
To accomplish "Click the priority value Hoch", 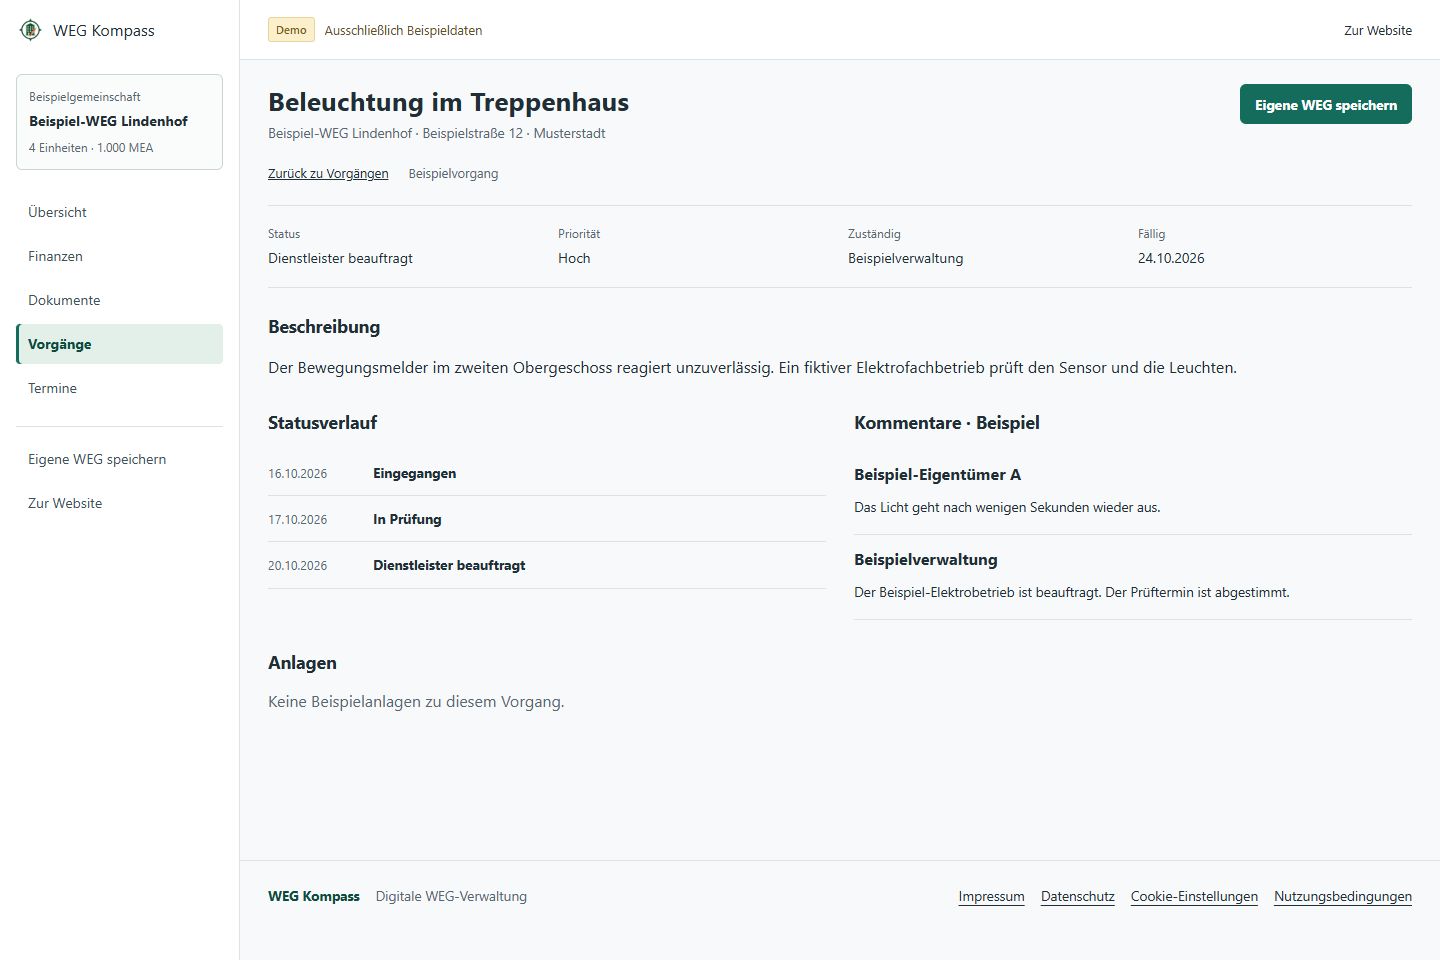I will pyautogui.click(x=574, y=258).
